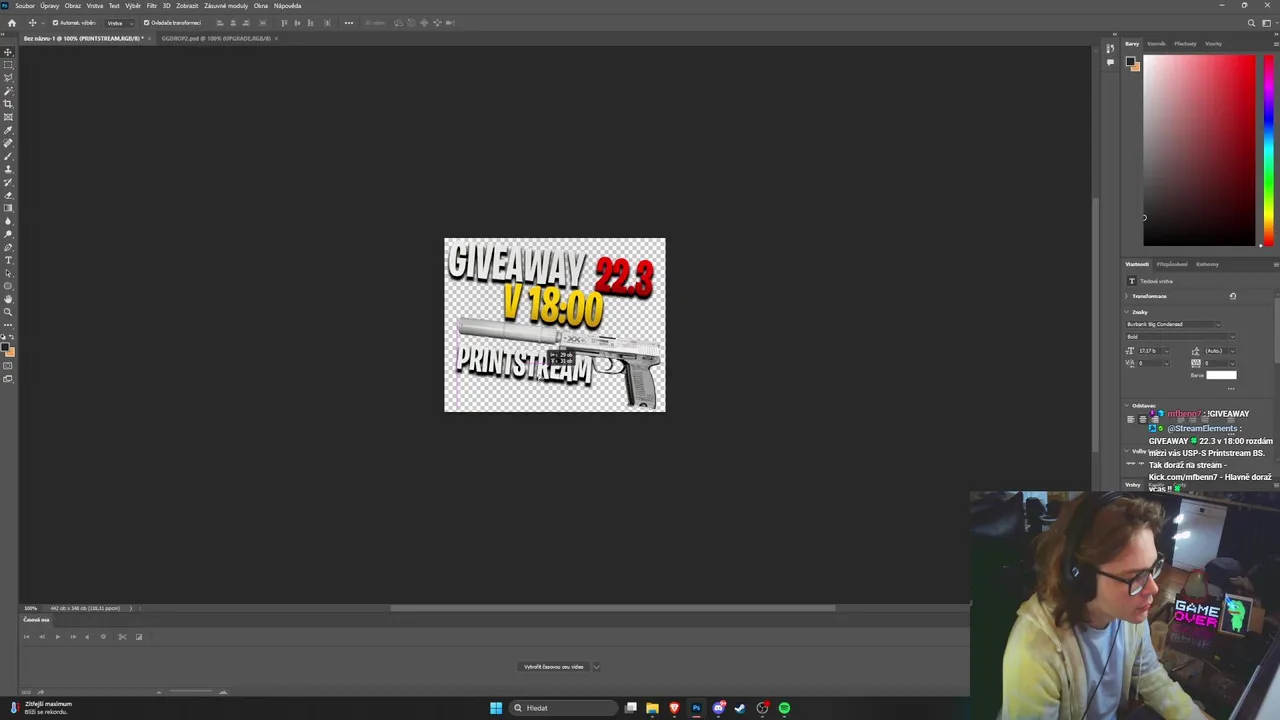Screen dimensions: 1280x720
Task: Select the Dodge tool
Action: point(8,234)
